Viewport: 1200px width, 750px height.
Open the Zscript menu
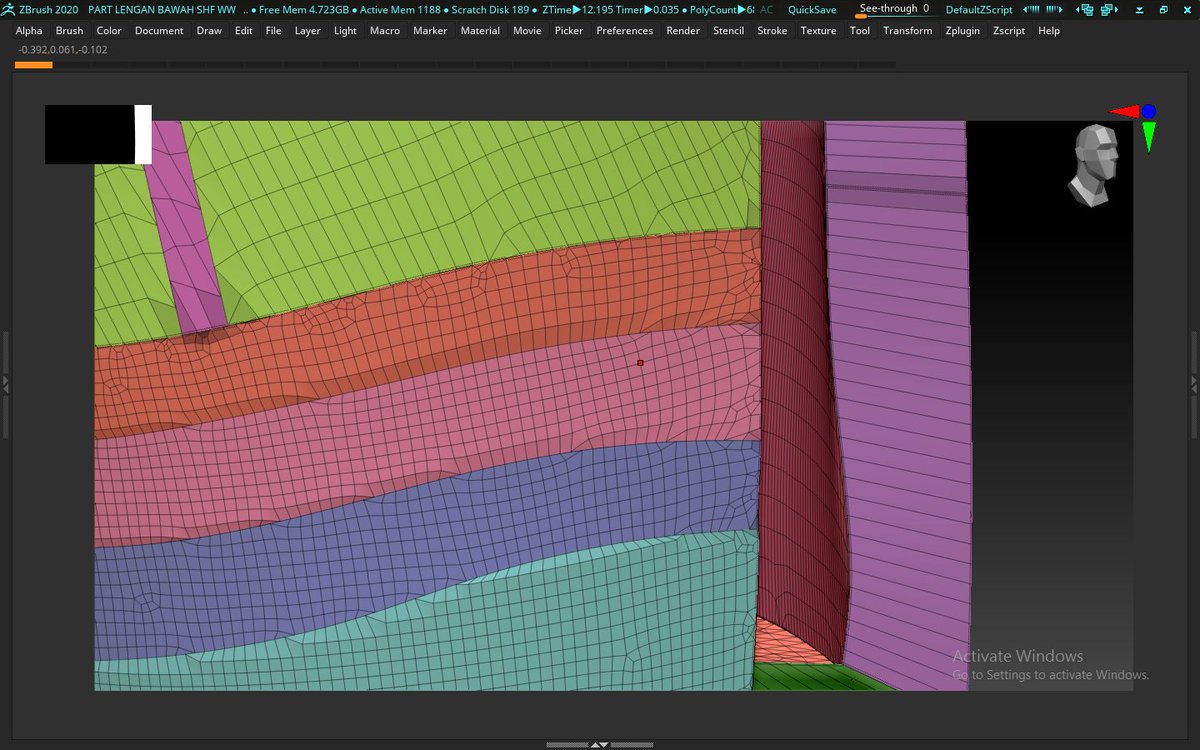(x=1010, y=31)
